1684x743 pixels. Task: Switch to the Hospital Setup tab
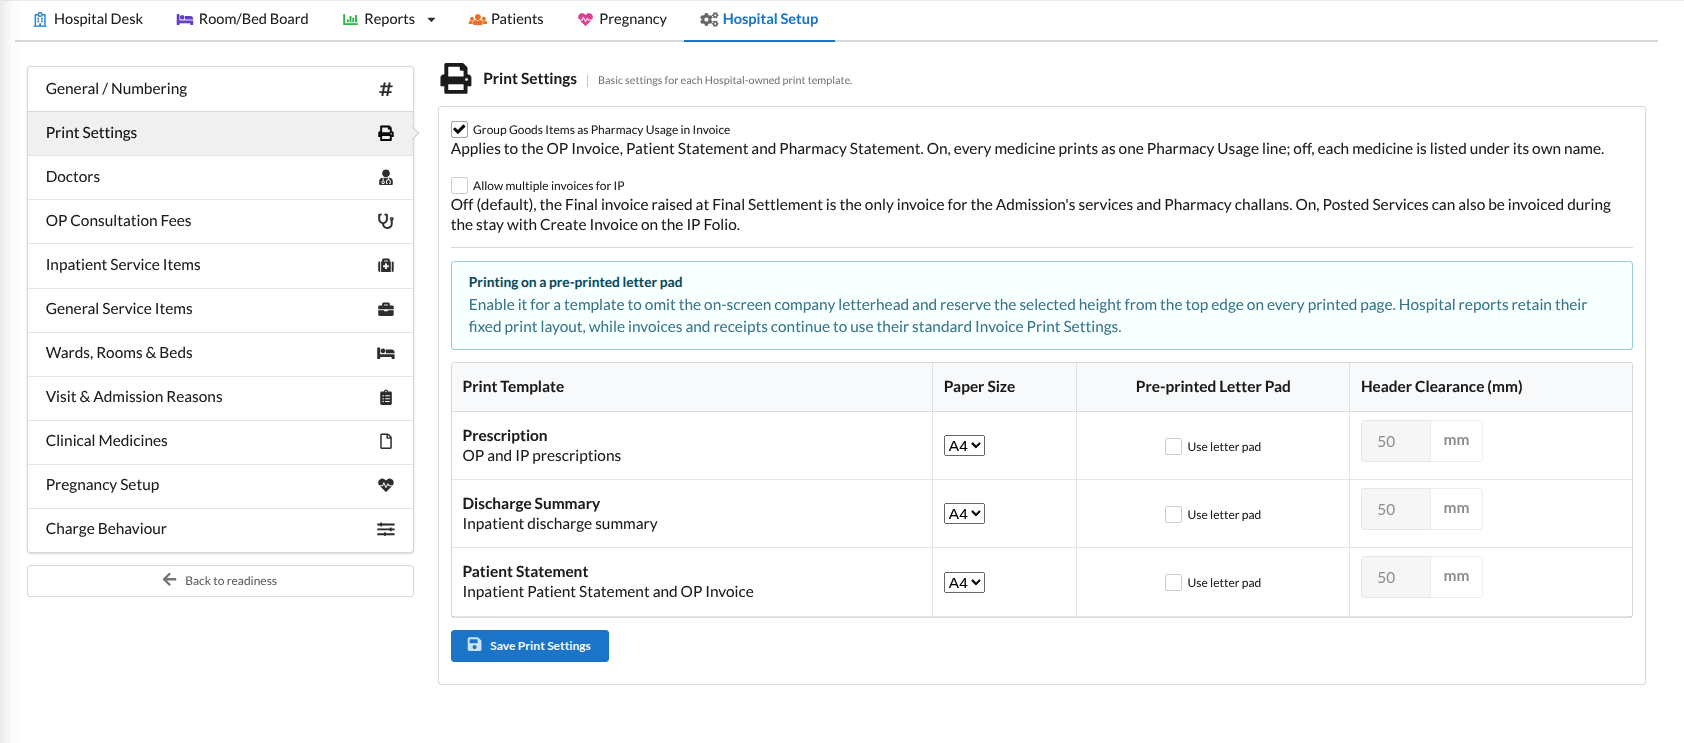click(x=759, y=19)
